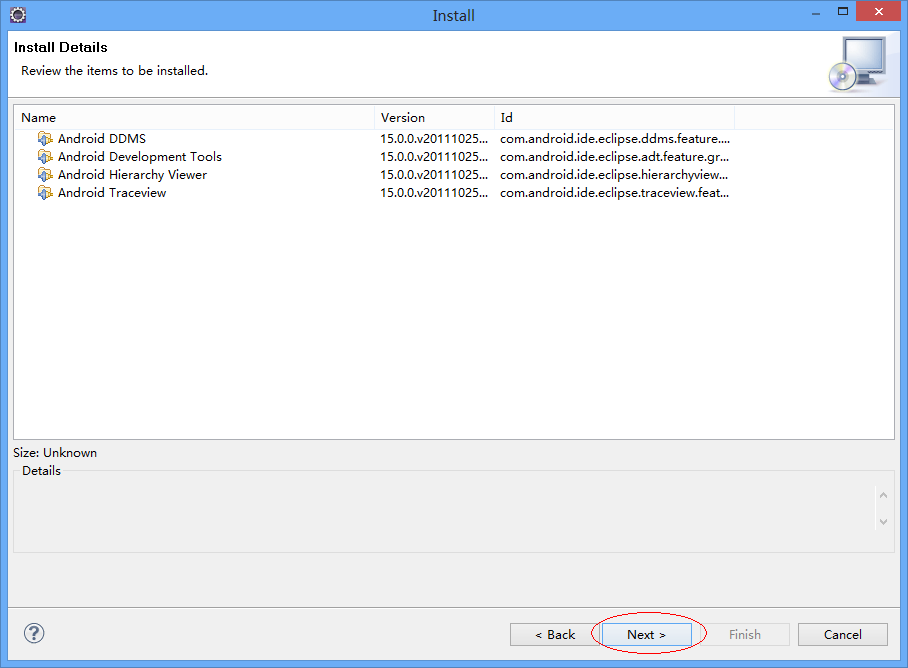Cancel the install wizard

pyautogui.click(x=843, y=634)
